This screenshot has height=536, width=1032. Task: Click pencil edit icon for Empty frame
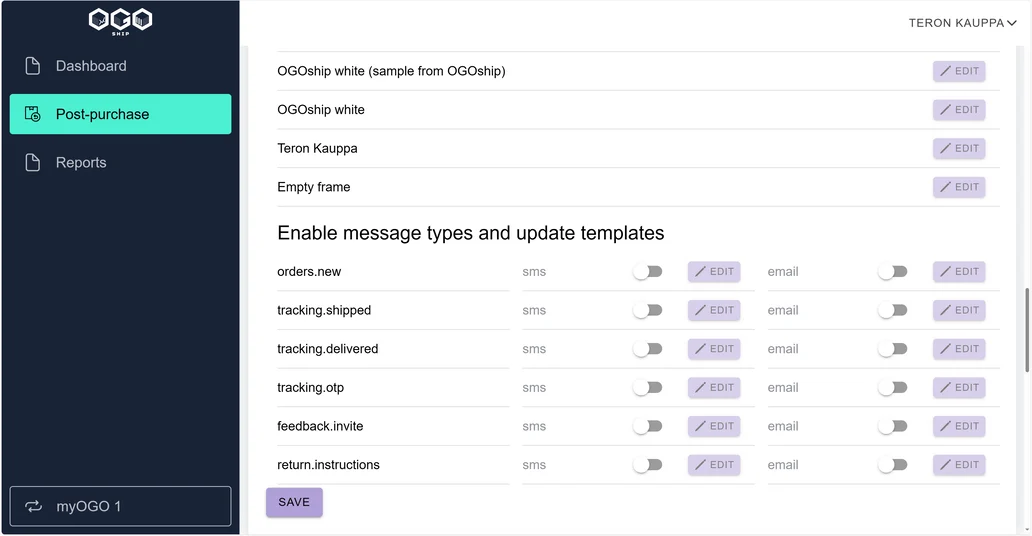click(945, 187)
